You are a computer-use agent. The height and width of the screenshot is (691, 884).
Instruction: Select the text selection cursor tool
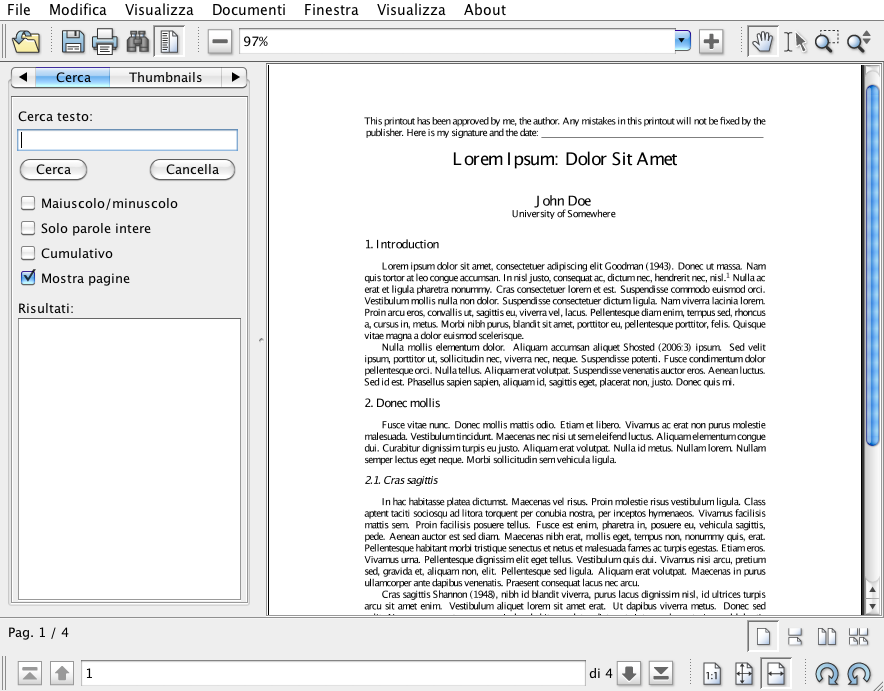coord(795,42)
